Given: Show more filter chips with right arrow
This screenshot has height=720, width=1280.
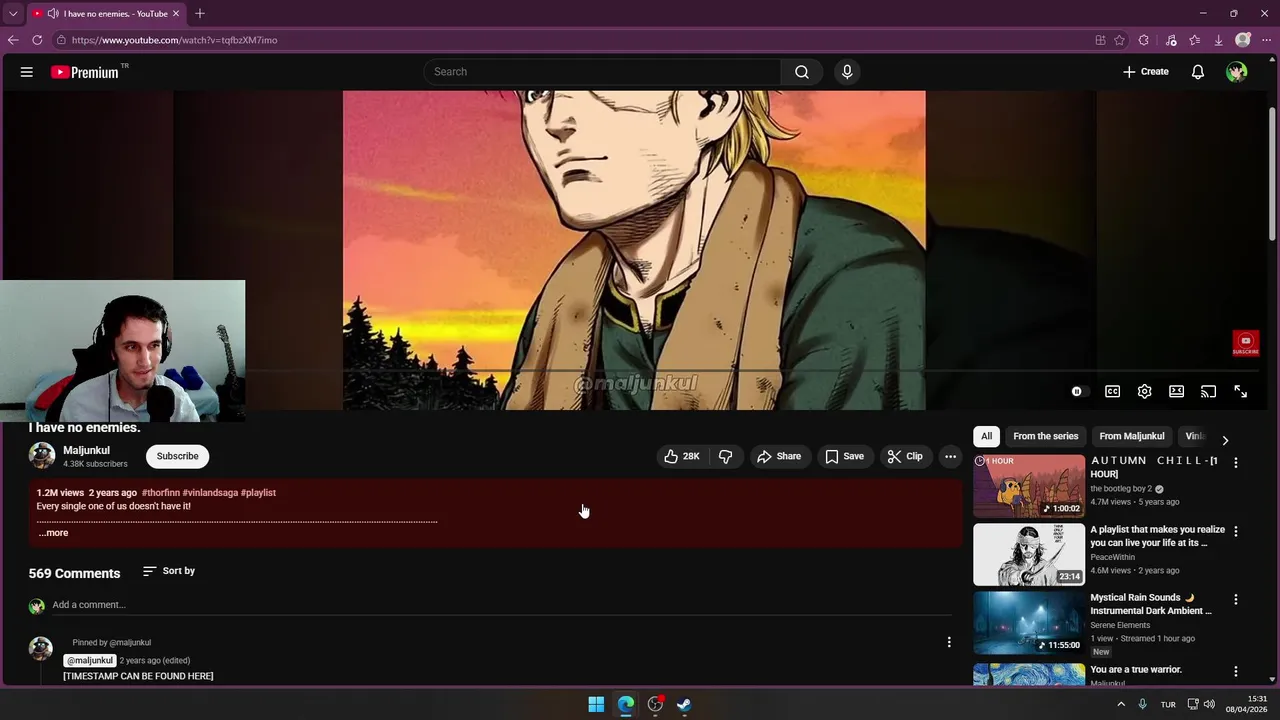Looking at the screenshot, I should [1225, 440].
